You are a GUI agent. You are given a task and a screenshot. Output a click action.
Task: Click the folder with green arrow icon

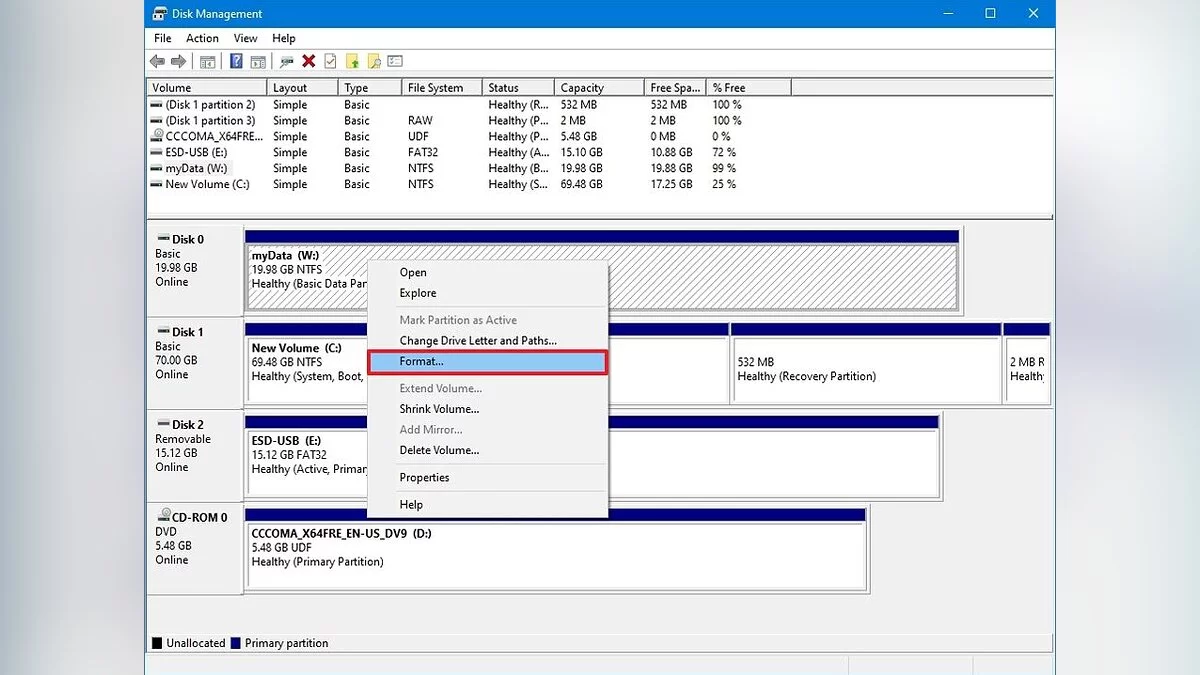pyautogui.click(x=351, y=62)
